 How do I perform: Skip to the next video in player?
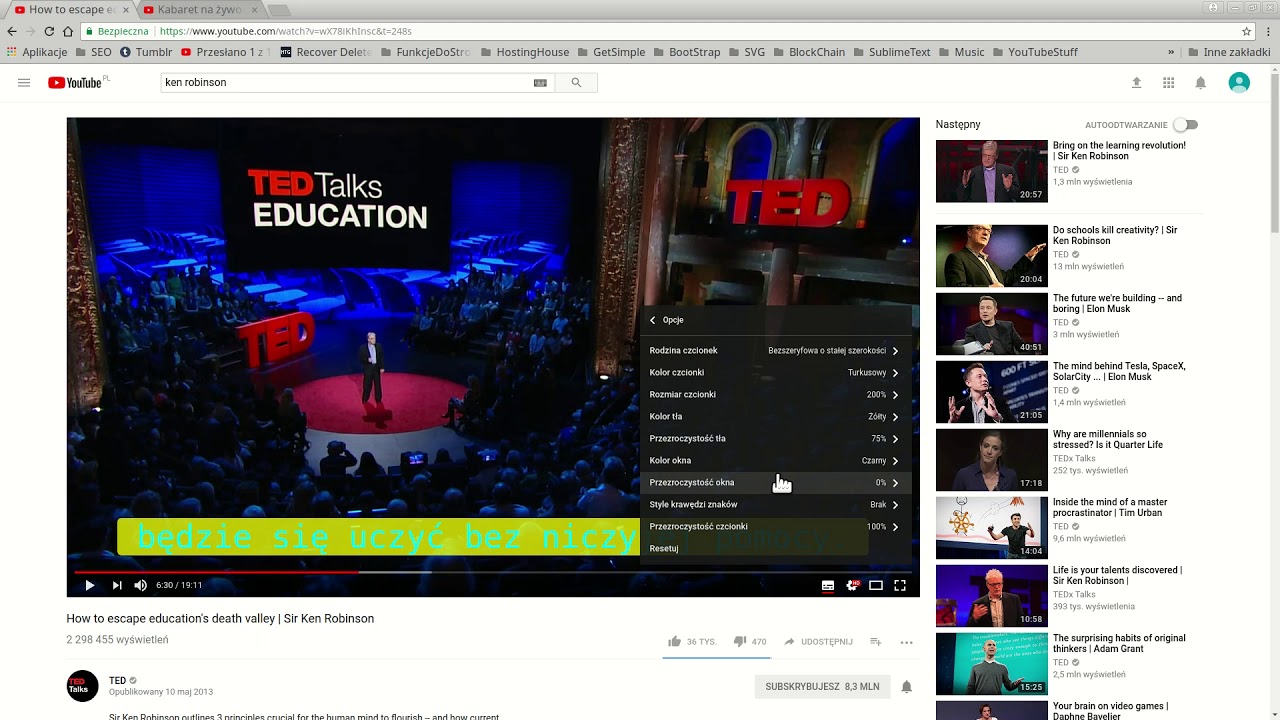coord(117,585)
